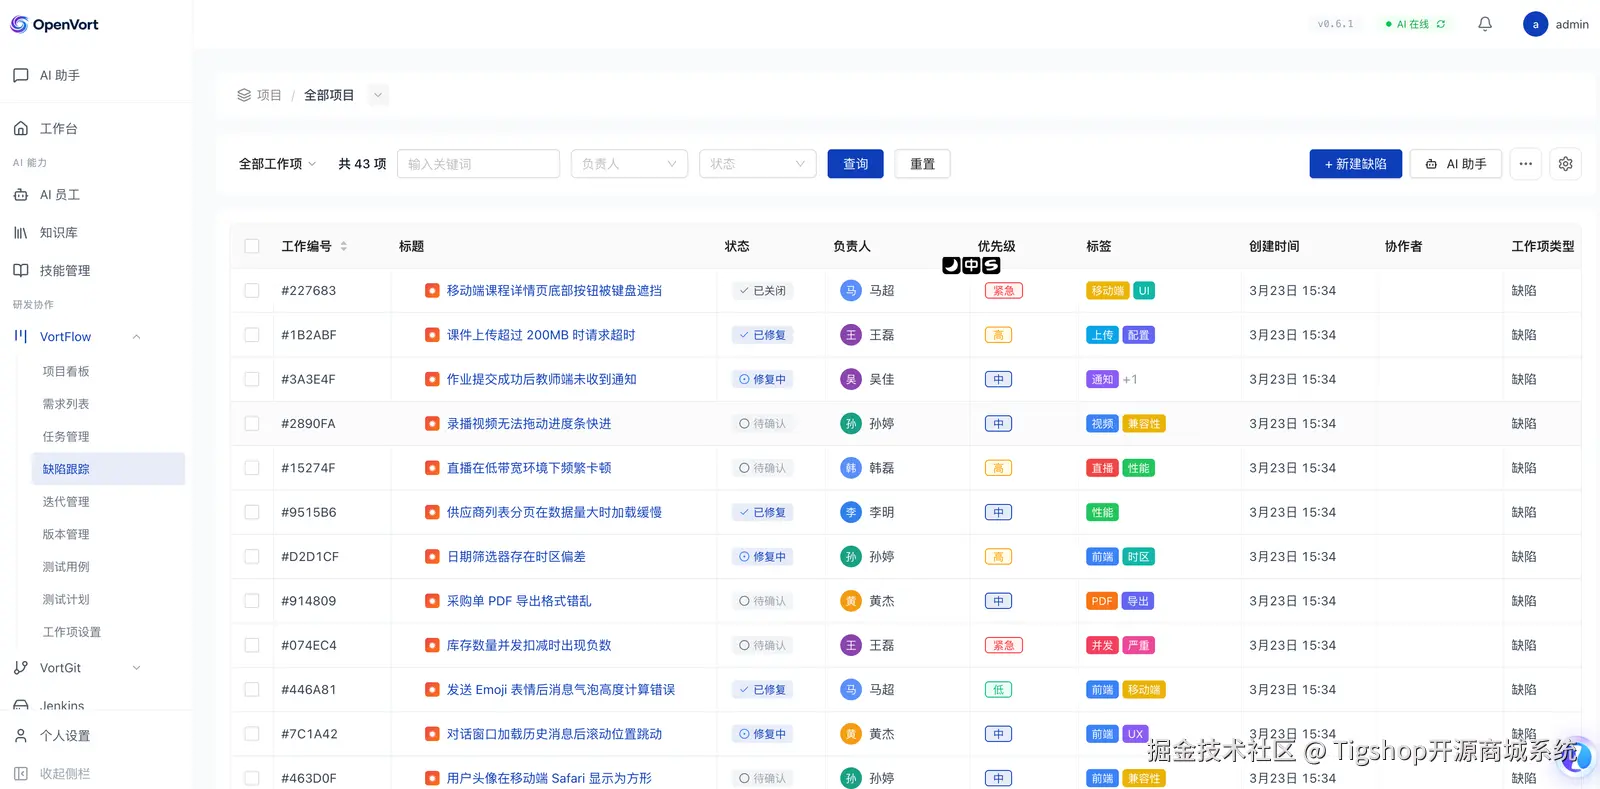The height and width of the screenshot is (789, 1600).
Task: Check the row #D2D1CF checkbox
Action: tap(252, 557)
